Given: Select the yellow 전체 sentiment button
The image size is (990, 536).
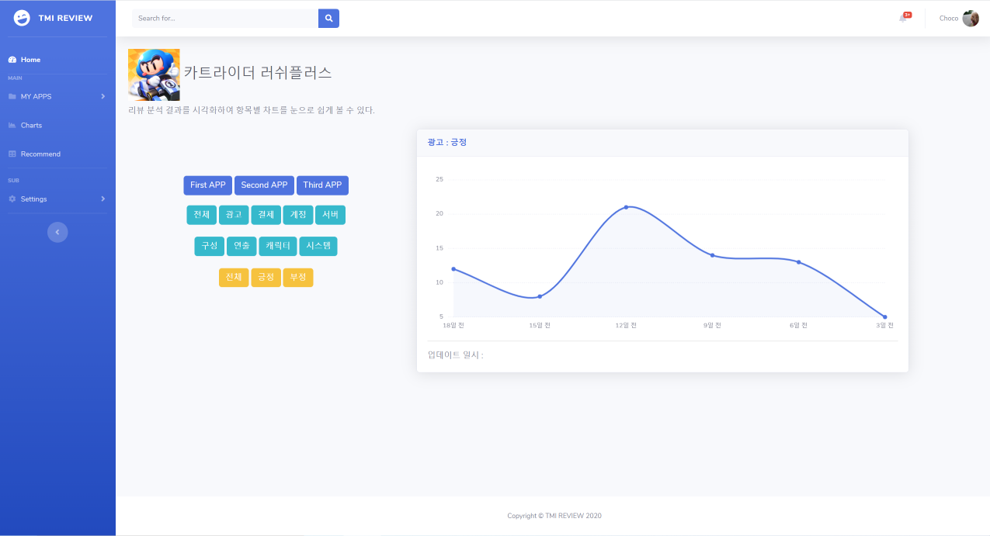Looking at the screenshot, I should (234, 277).
